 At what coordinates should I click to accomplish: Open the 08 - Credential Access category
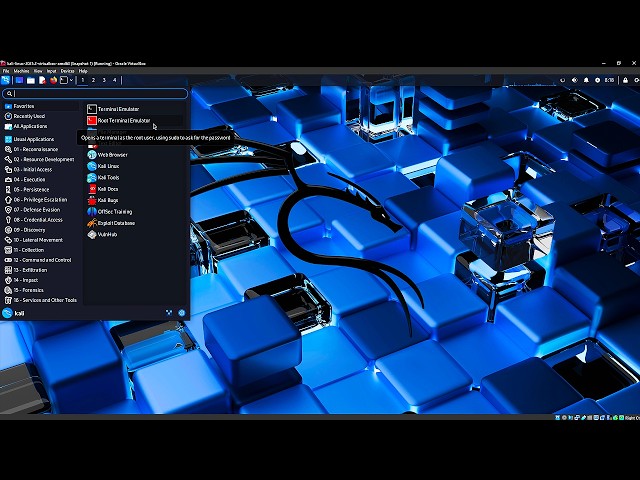[x=41, y=220]
